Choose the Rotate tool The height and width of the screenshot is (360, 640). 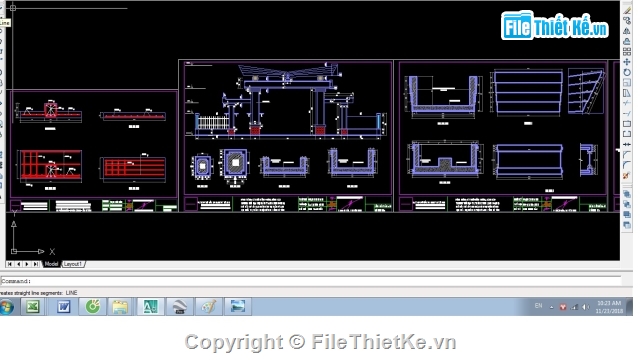tap(627, 72)
